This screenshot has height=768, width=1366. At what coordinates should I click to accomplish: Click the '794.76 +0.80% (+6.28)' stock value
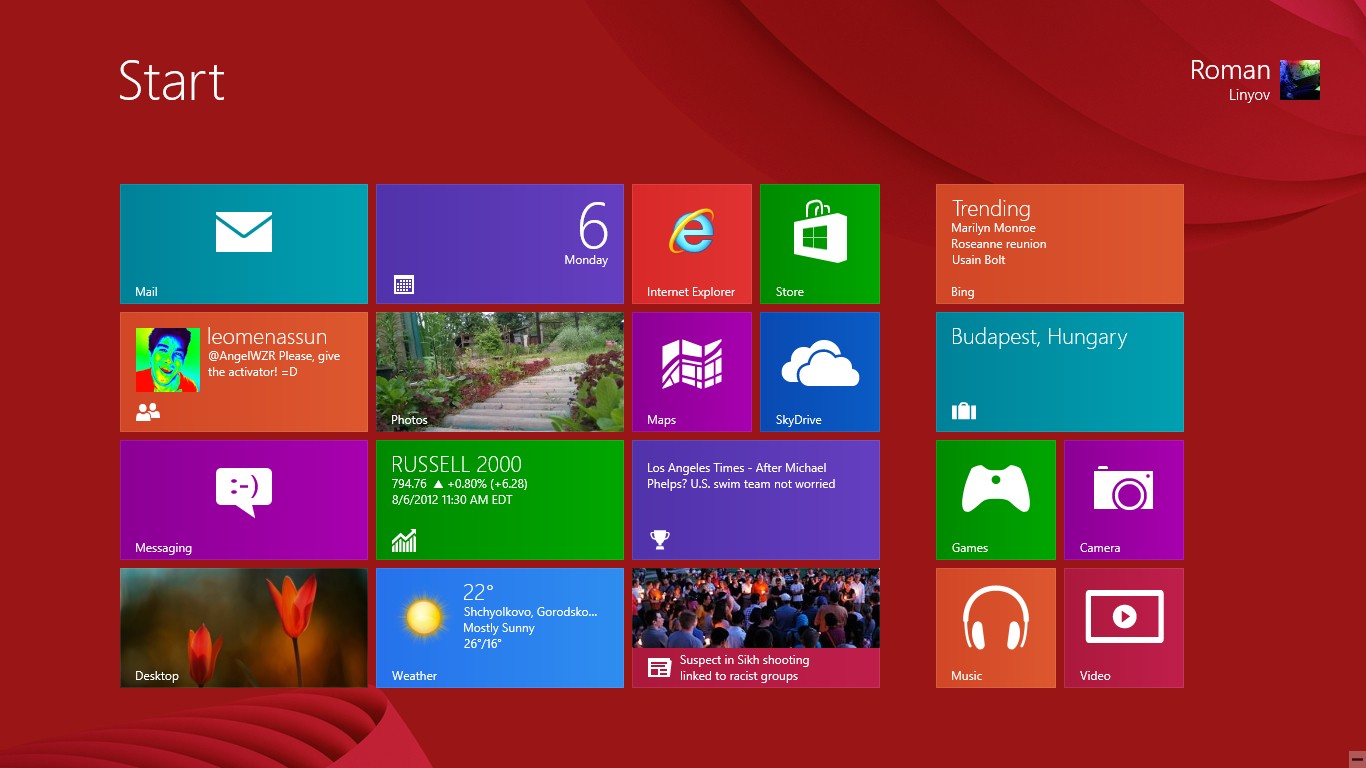[x=459, y=484]
